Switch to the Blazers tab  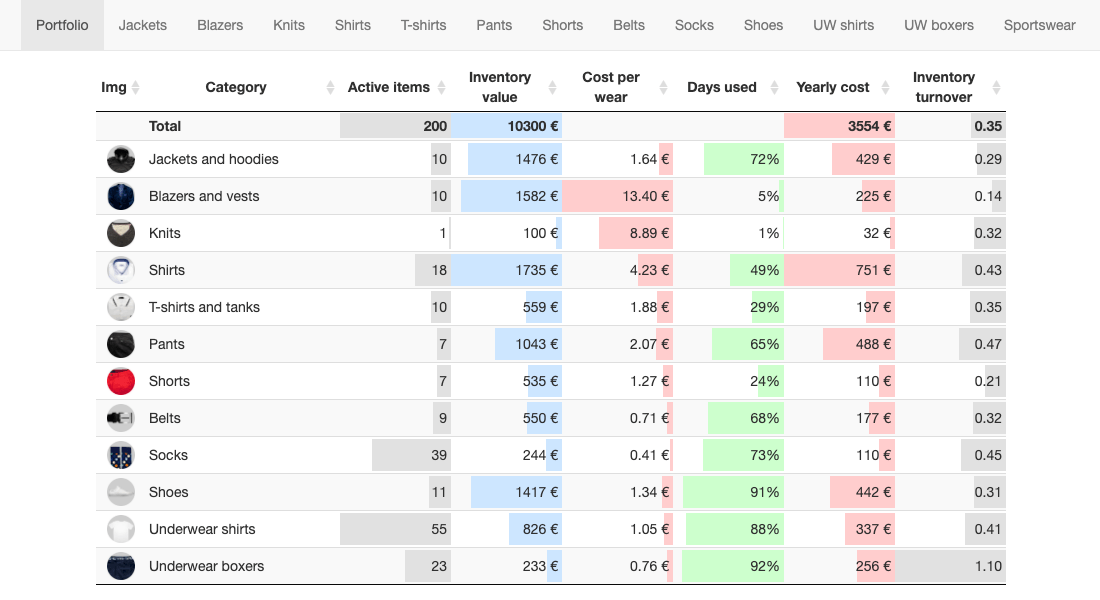220,25
